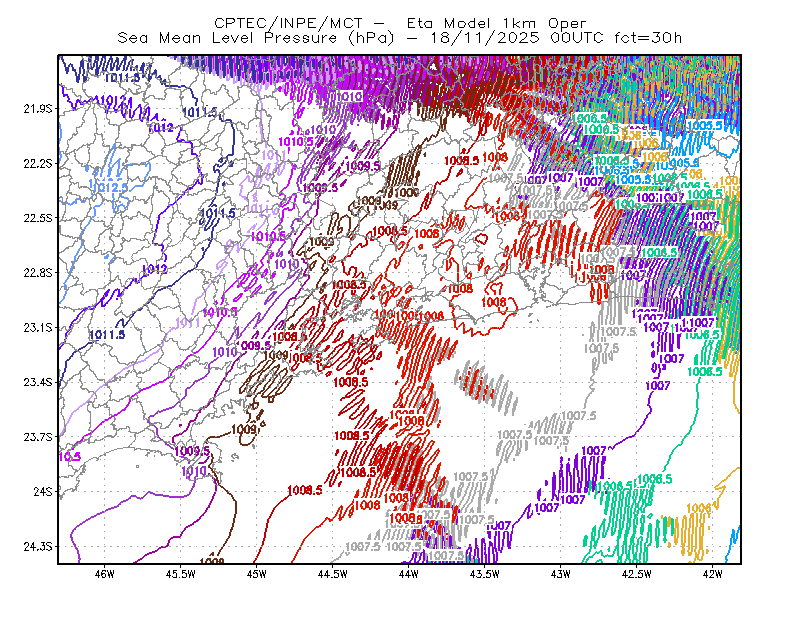
Task: Select the 'fct=30h' forecast text
Action: 648,38
